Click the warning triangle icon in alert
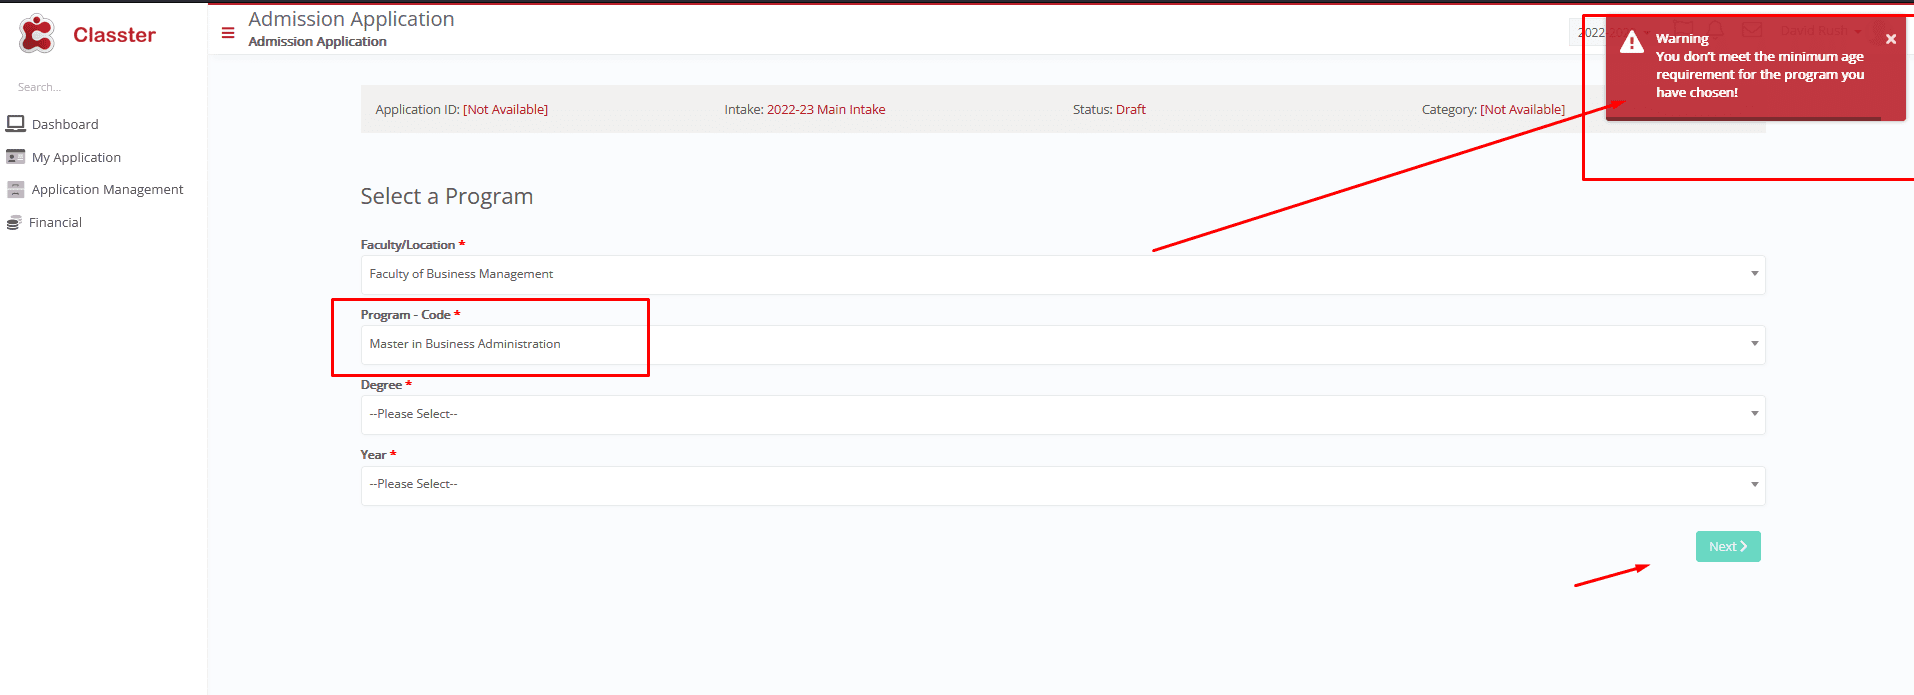The image size is (1914, 695). (x=1632, y=42)
